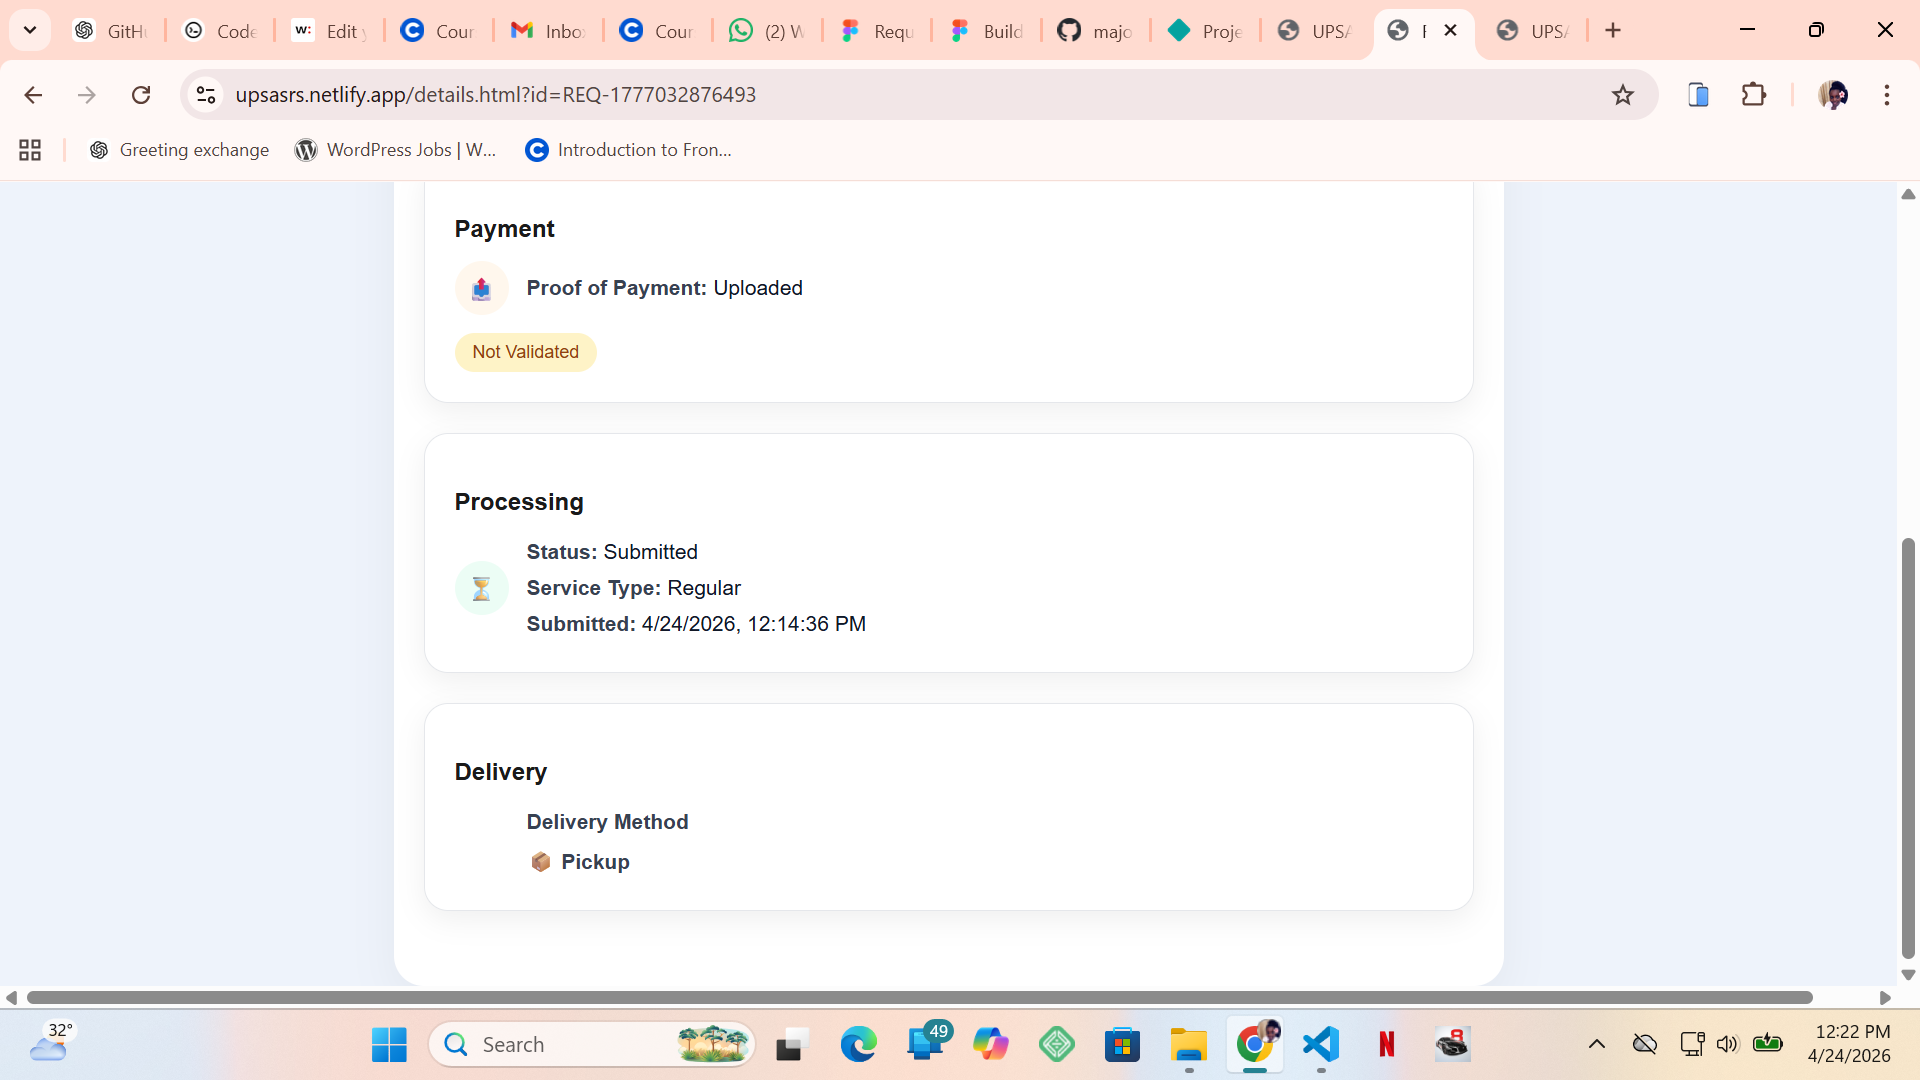Open Visual Studio Code from taskbar
The width and height of the screenshot is (1920, 1080).
[x=1321, y=1044]
